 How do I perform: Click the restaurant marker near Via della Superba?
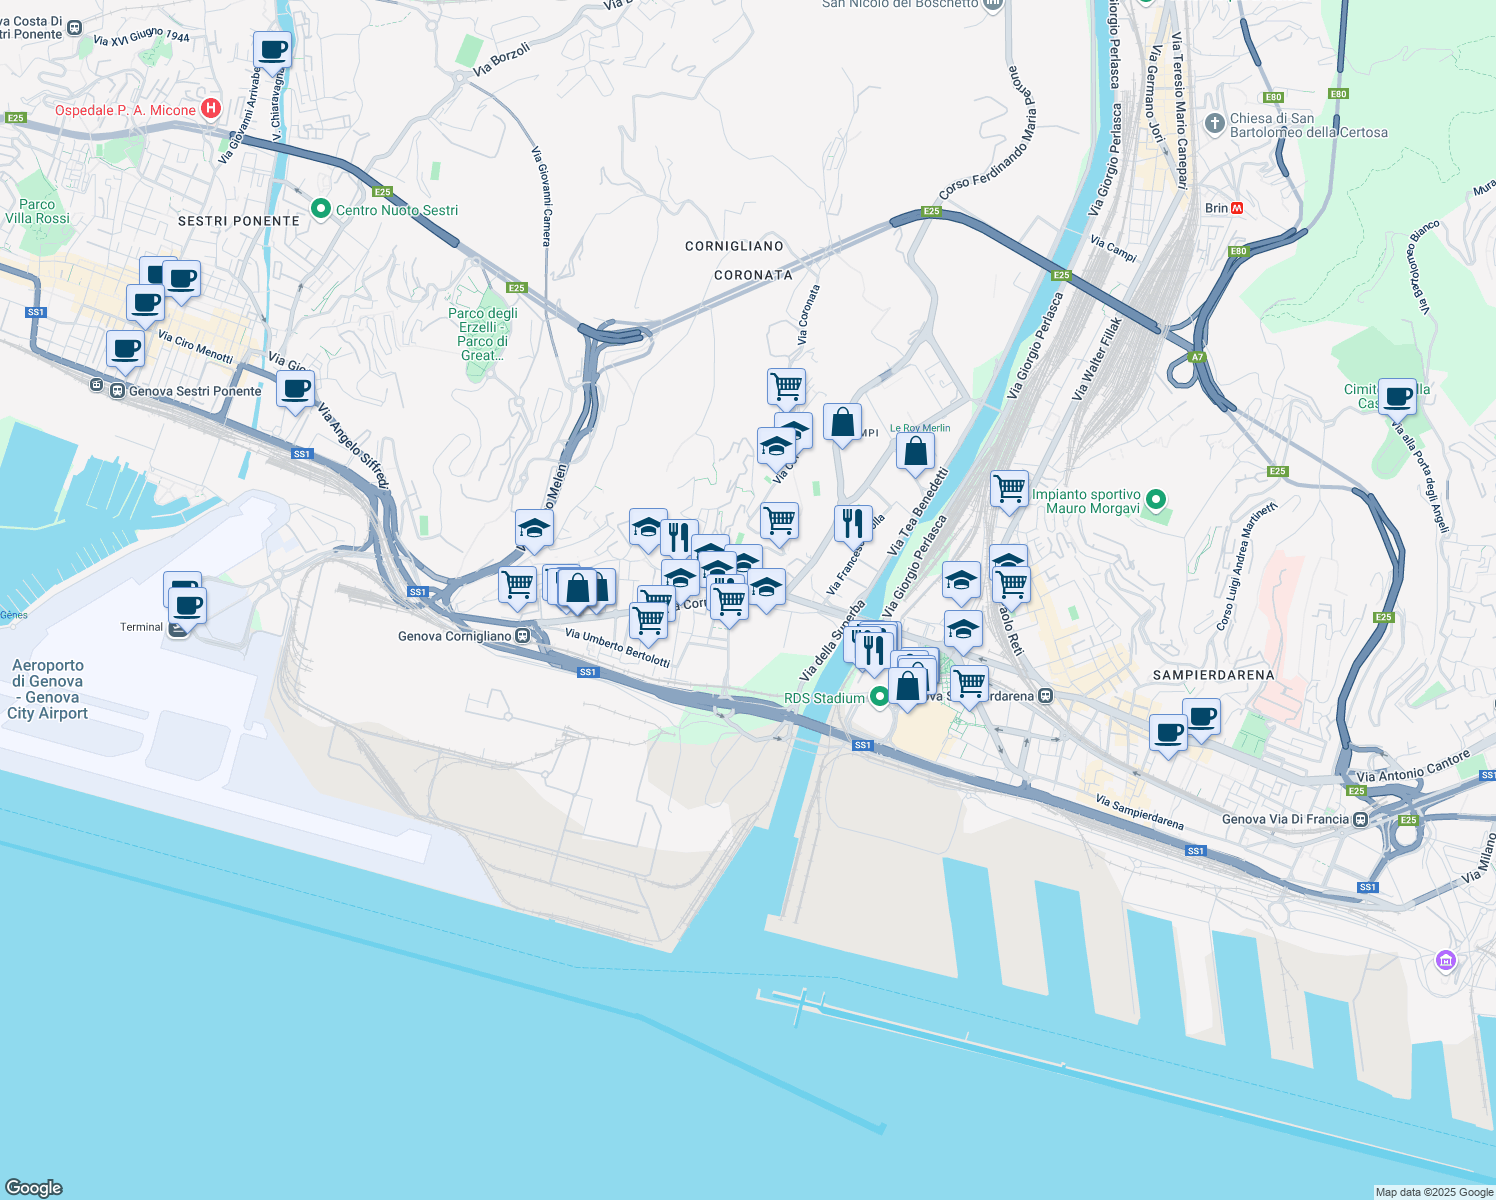point(875,651)
